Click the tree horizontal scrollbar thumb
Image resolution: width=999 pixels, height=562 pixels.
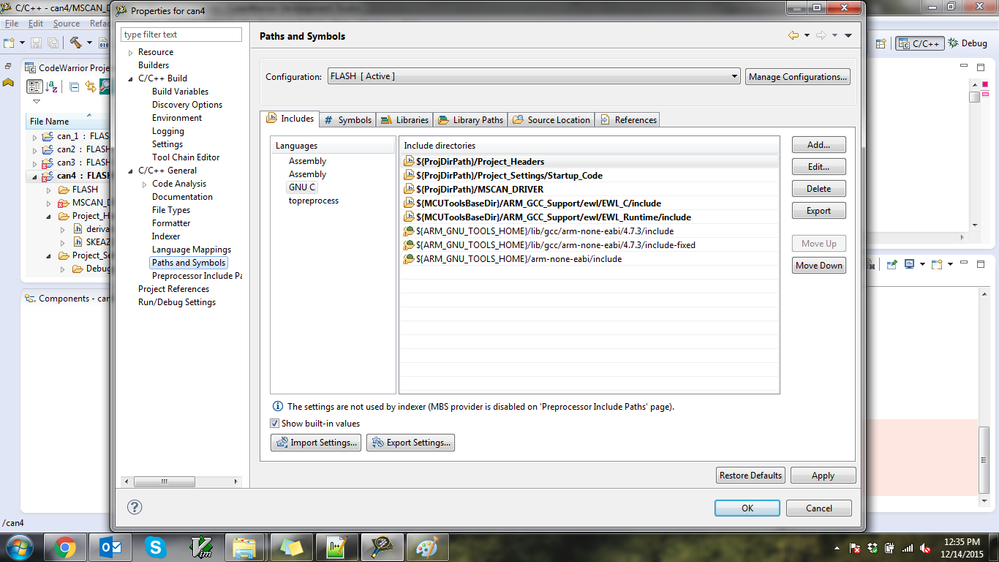click(164, 481)
